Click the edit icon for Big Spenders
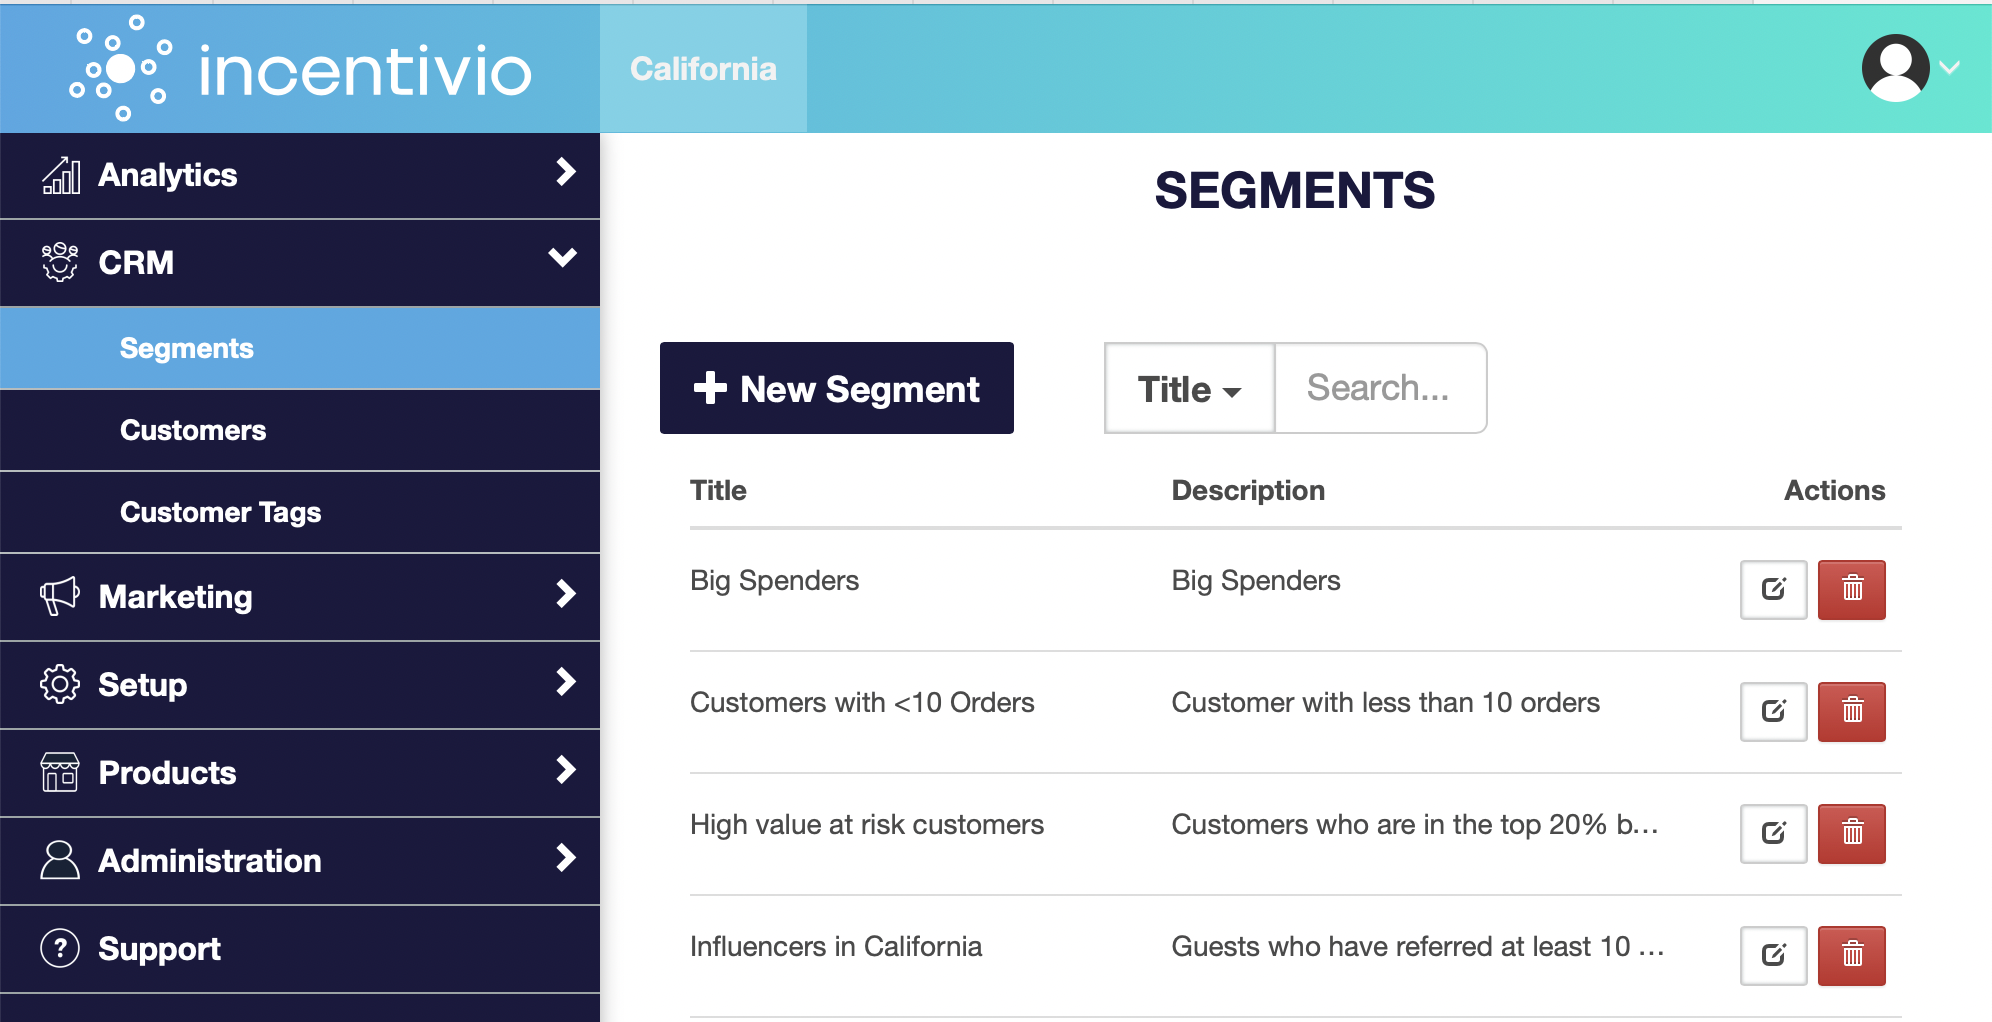Screen dimensions: 1992x1022 [1772, 590]
